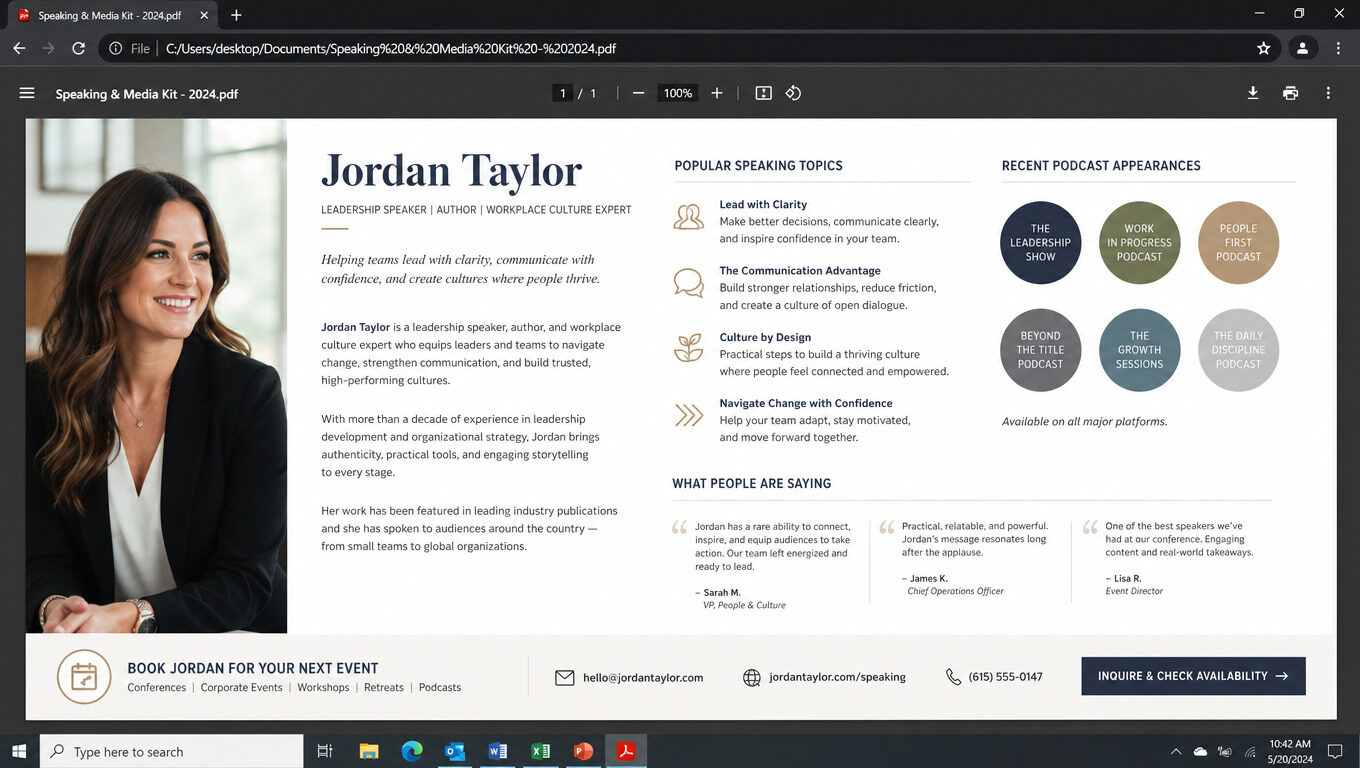Zoom in with the plus button
The width and height of the screenshot is (1360, 768).
point(717,93)
